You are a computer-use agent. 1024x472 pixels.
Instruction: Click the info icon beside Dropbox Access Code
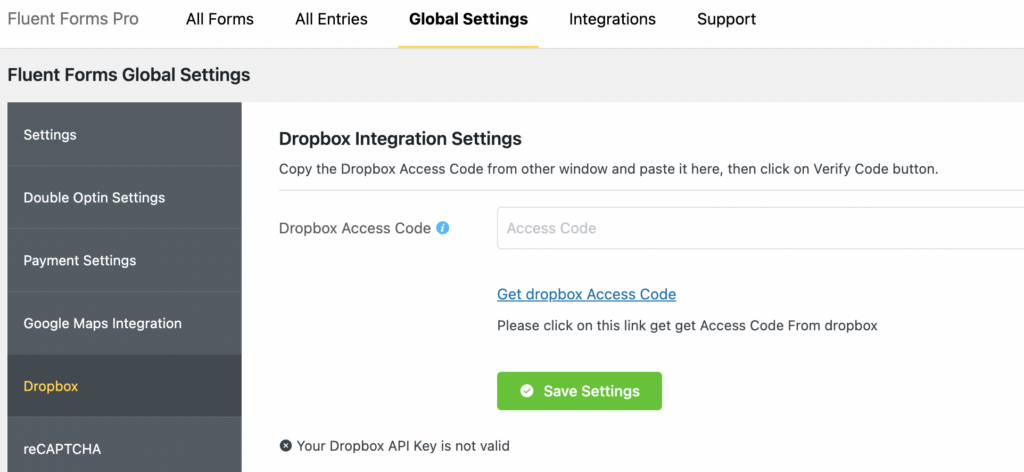coord(443,228)
